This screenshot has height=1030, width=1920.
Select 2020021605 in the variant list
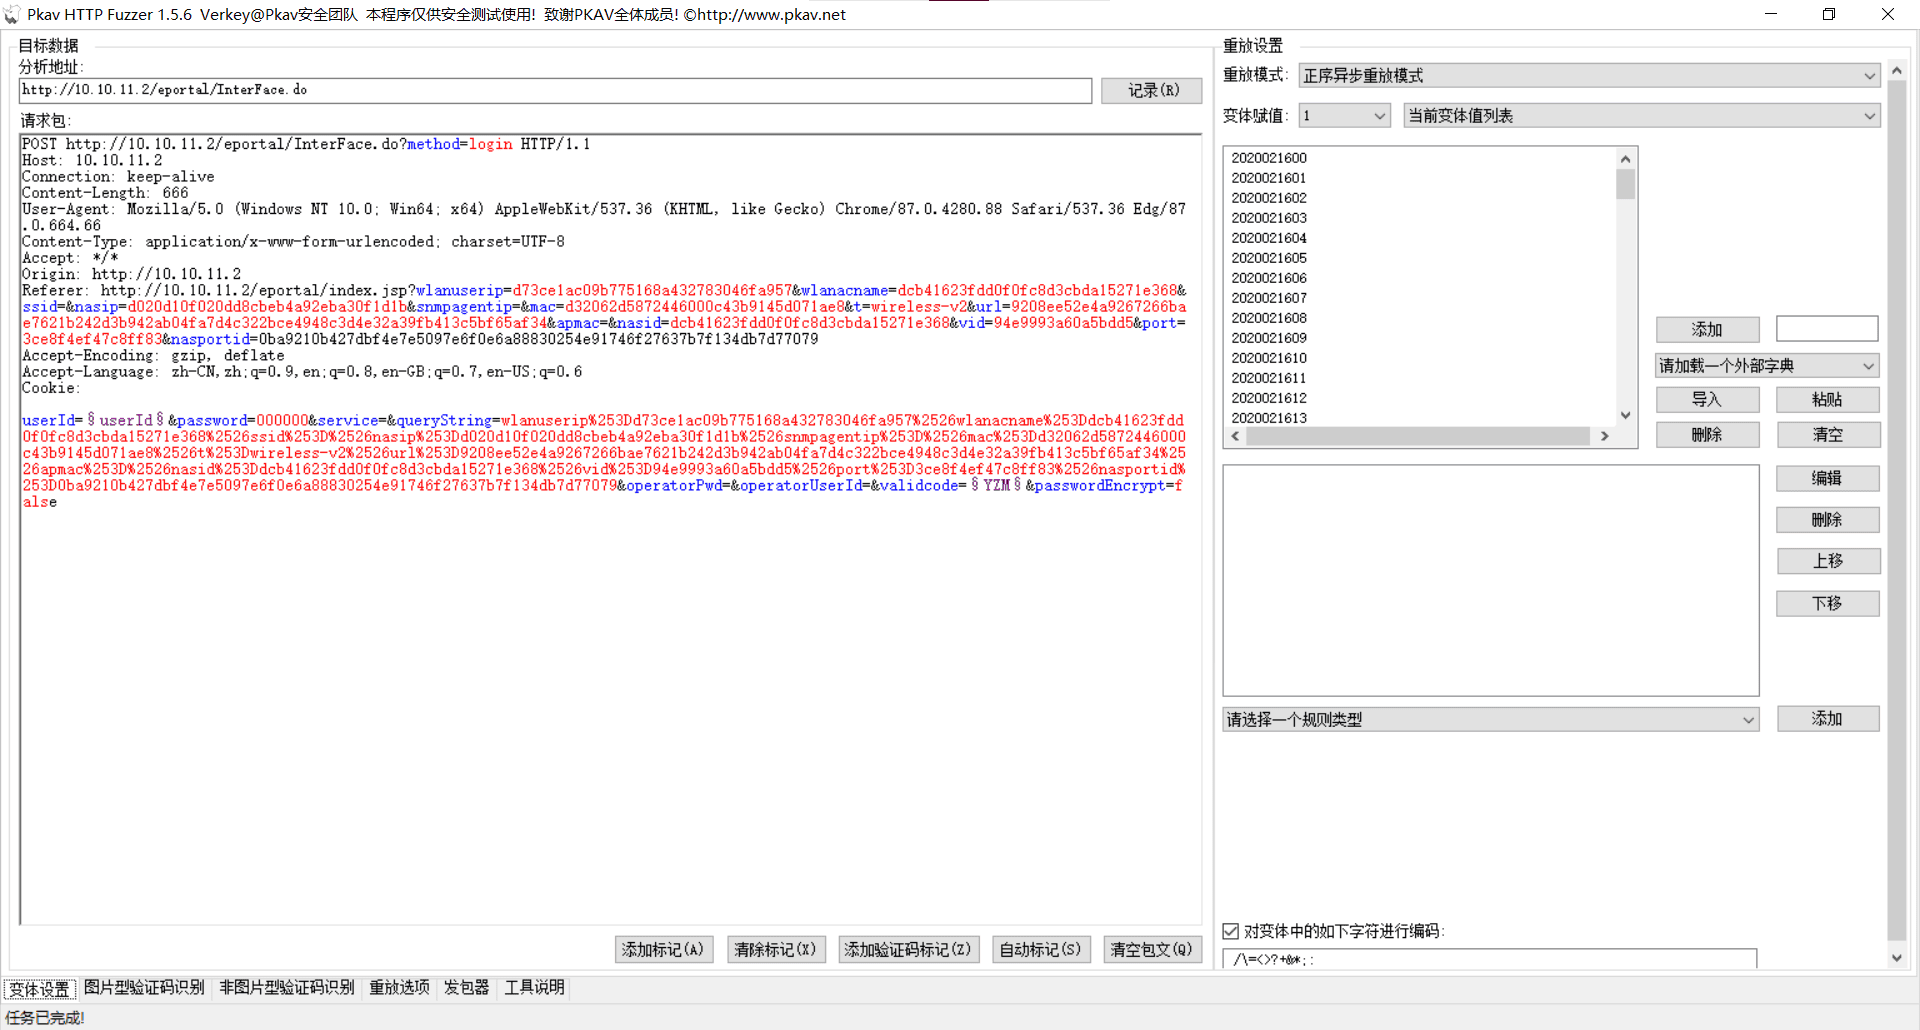(1269, 258)
